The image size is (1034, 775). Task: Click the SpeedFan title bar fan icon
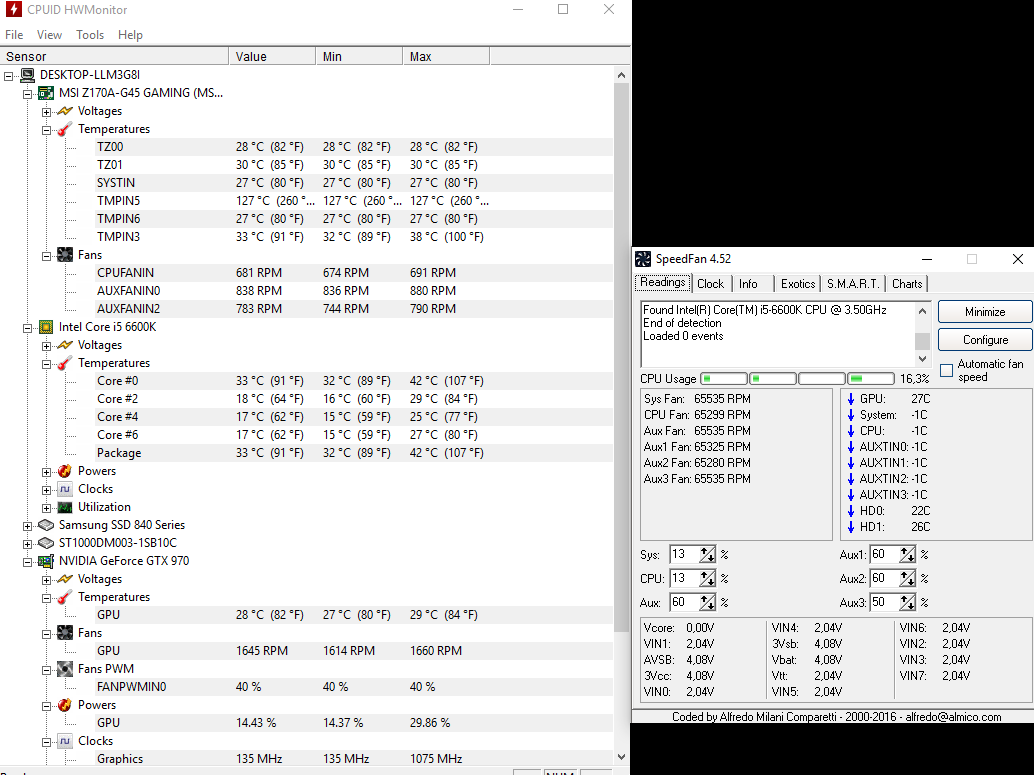(643, 259)
